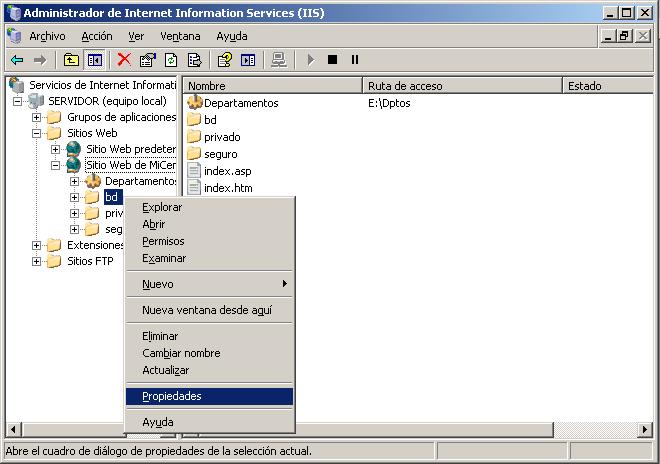Expand the Grupos de aplicaciones node
Viewport: 660px width, 464px height.
pos(37,118)
